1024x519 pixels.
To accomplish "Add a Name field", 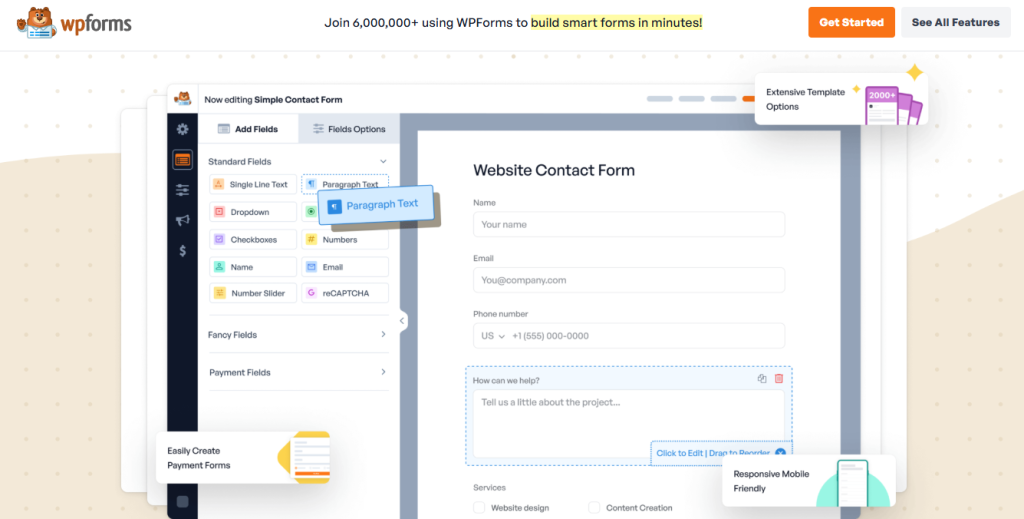I will click(253, 267).
